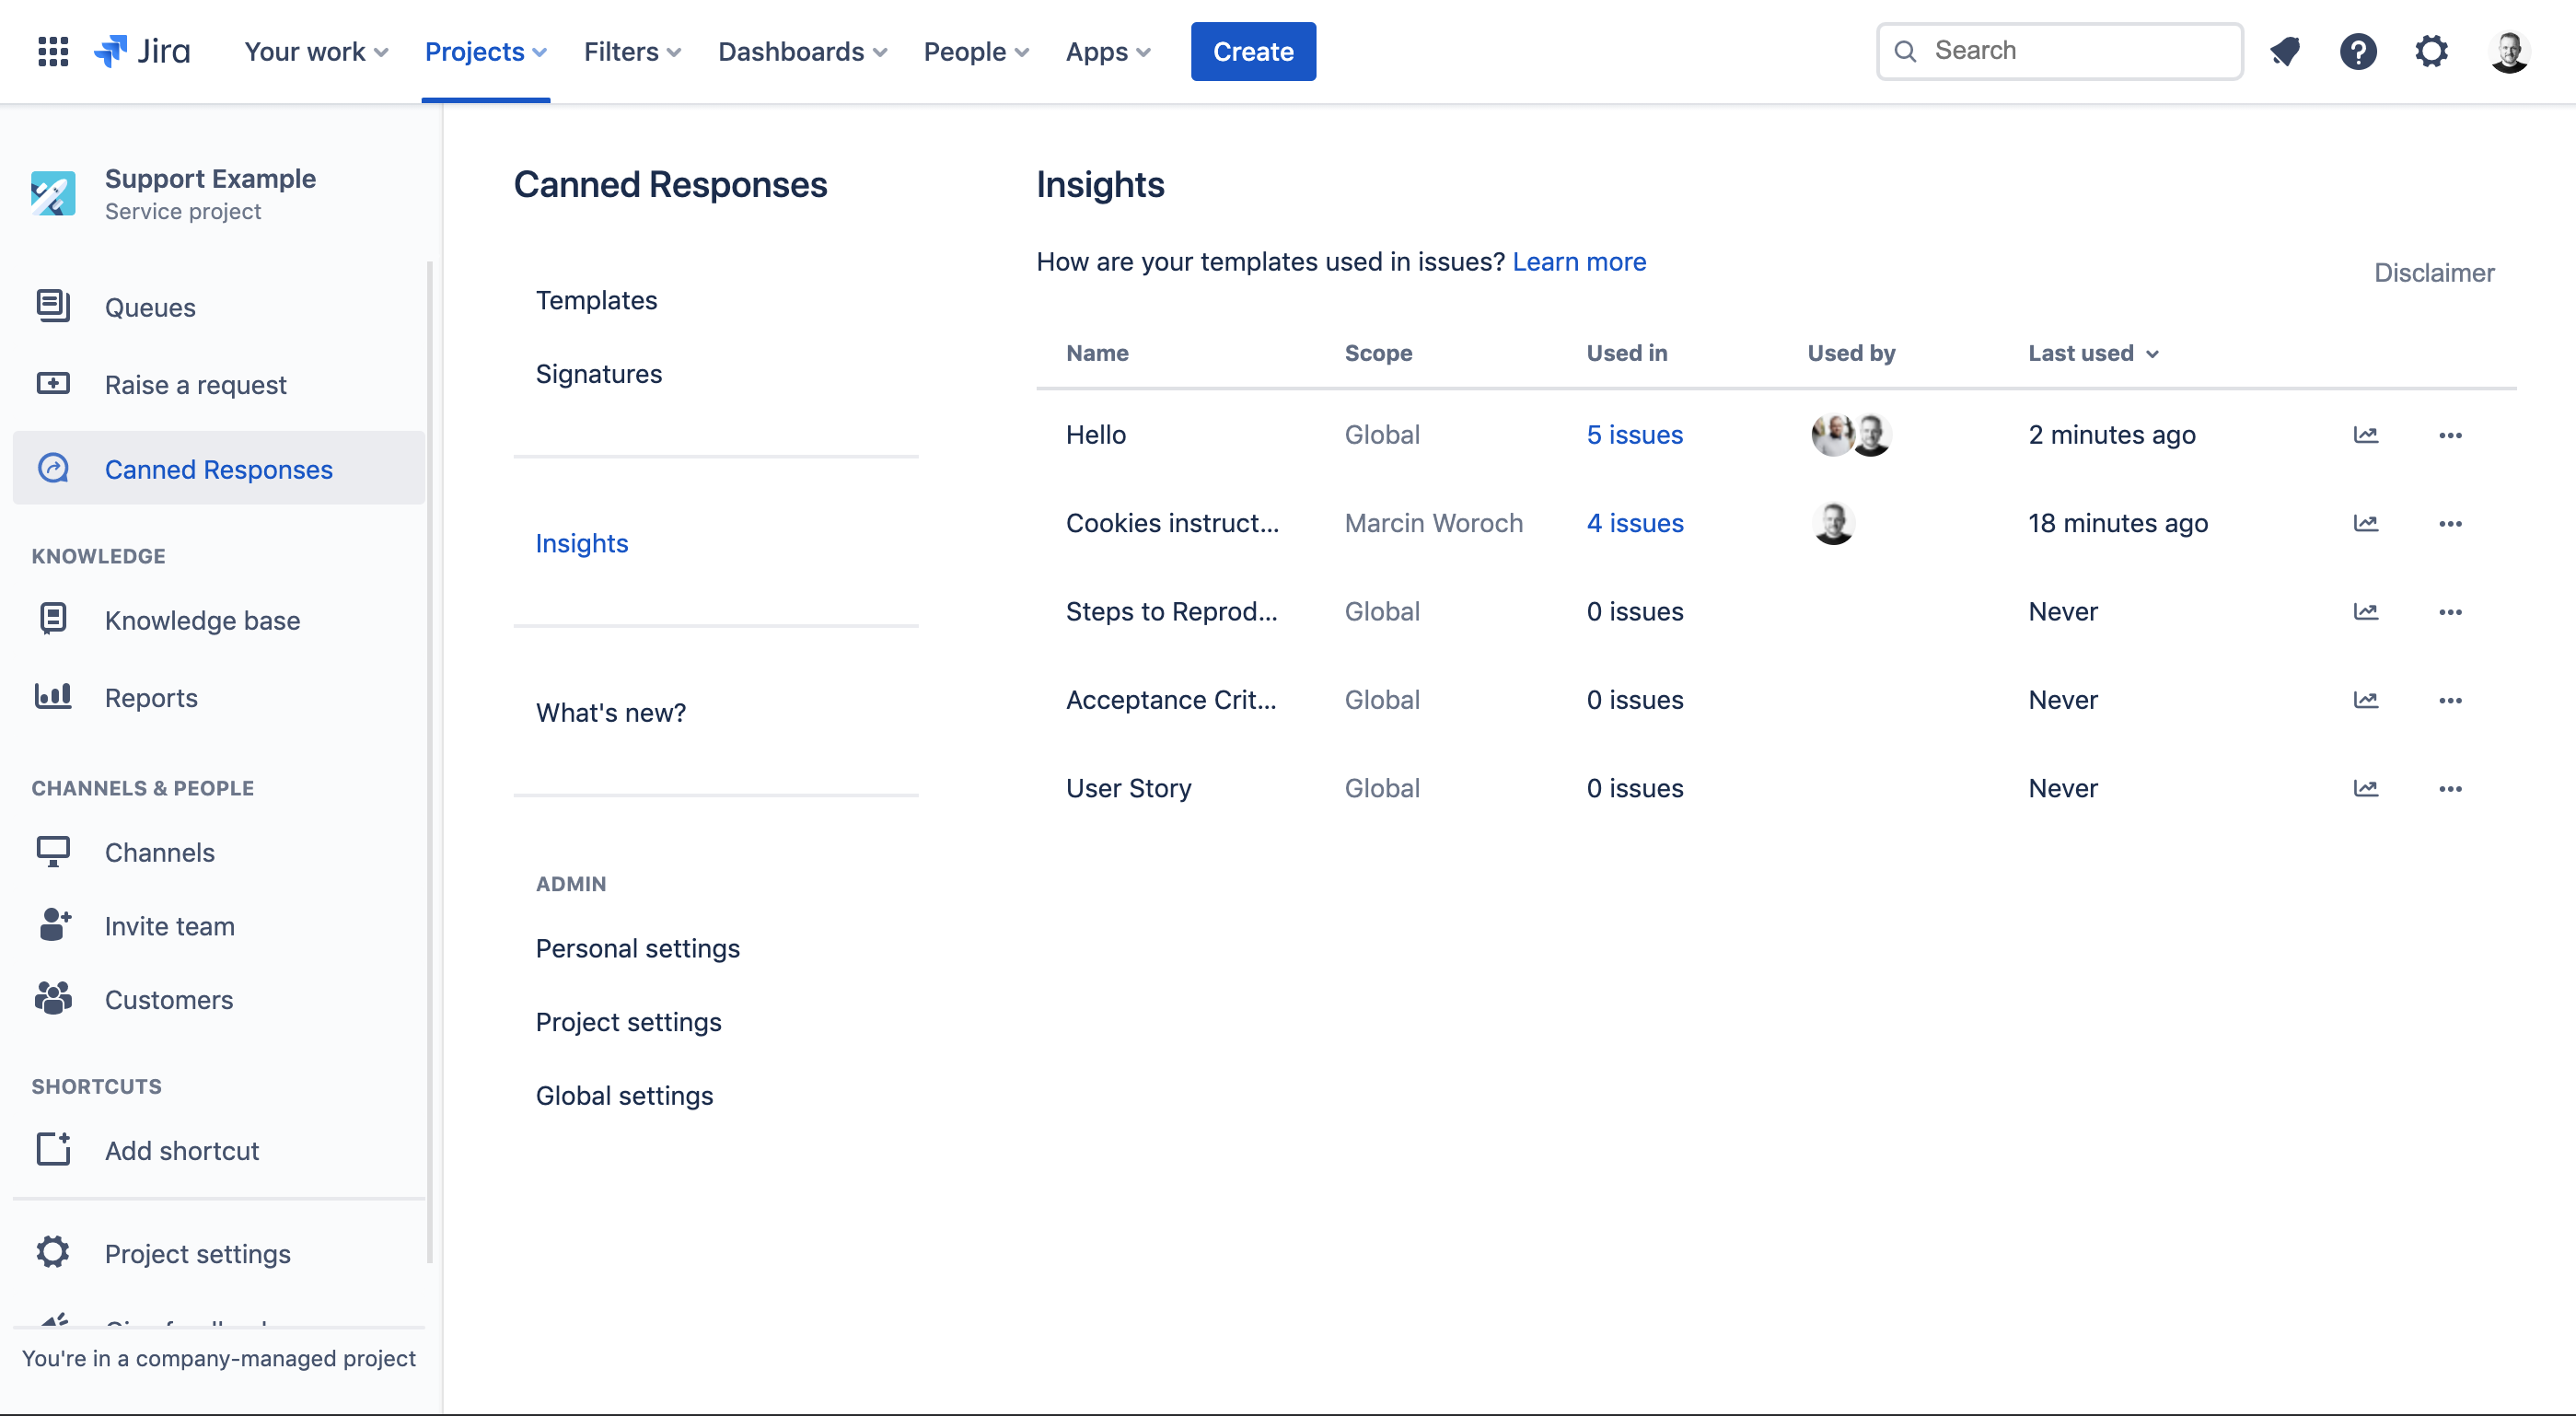
Task: Click the Invite team icon
Action: [54, 924]
